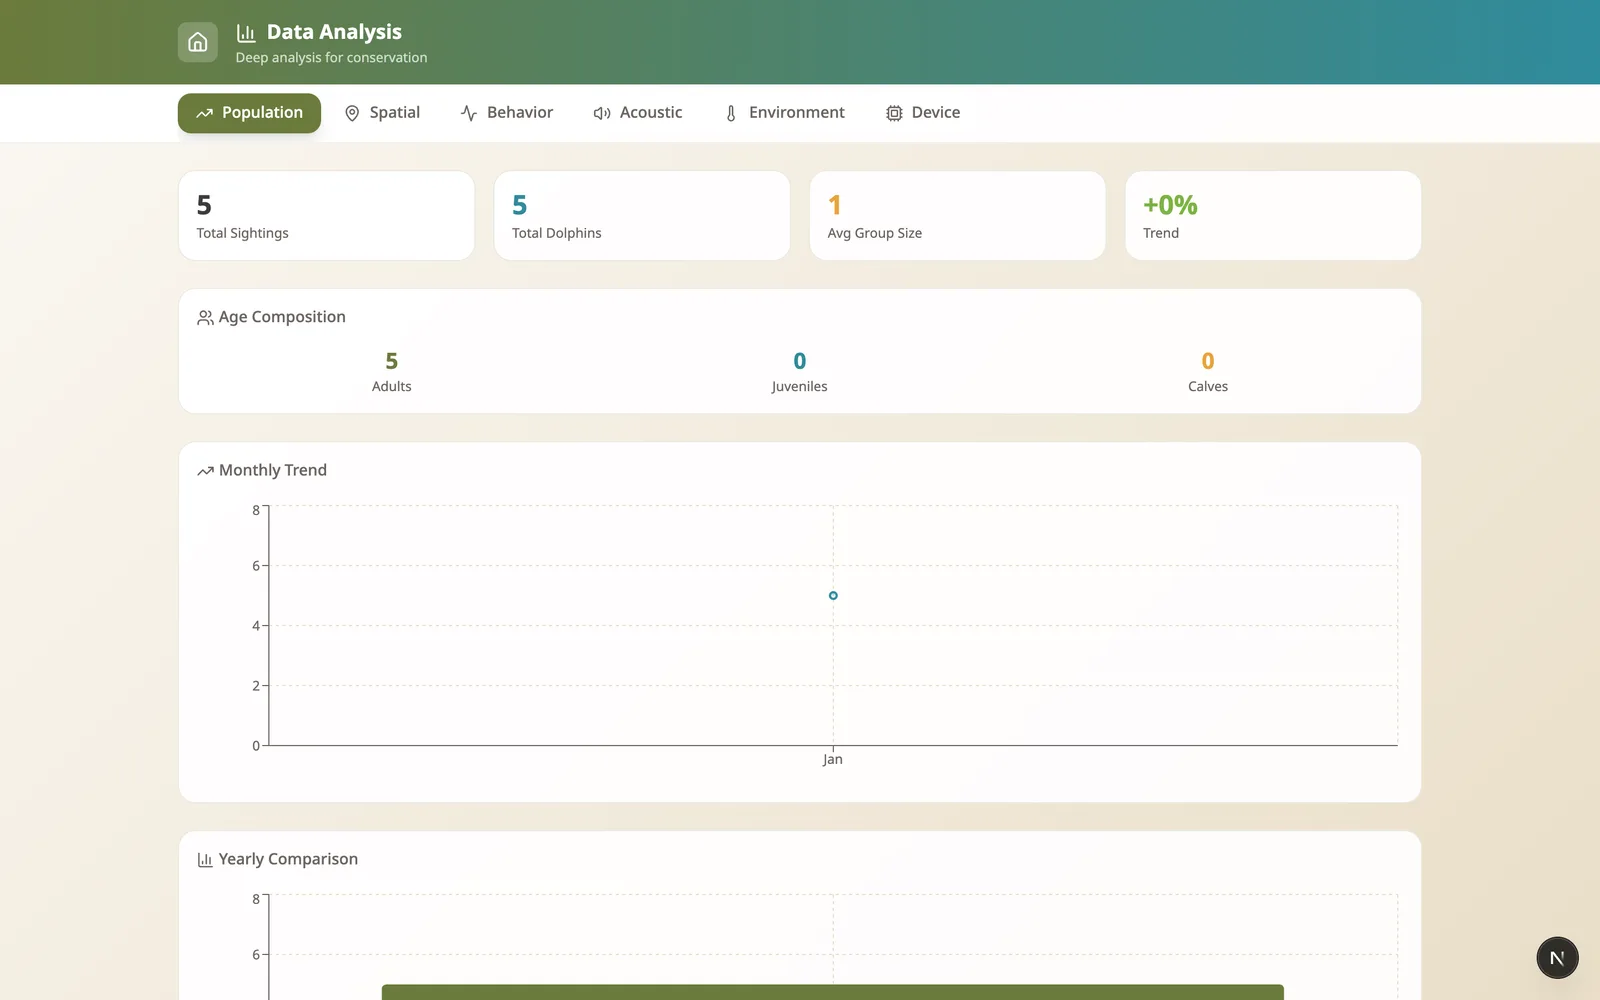Viewport: 1600px width, 1000px height.
Task: Click the bar chart icon beside Data Analysis
Action: (x=246, y=32)
